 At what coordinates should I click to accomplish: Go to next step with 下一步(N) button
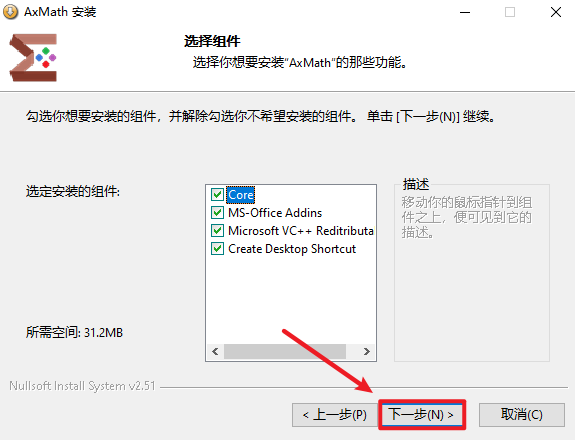tap(422, 415)
